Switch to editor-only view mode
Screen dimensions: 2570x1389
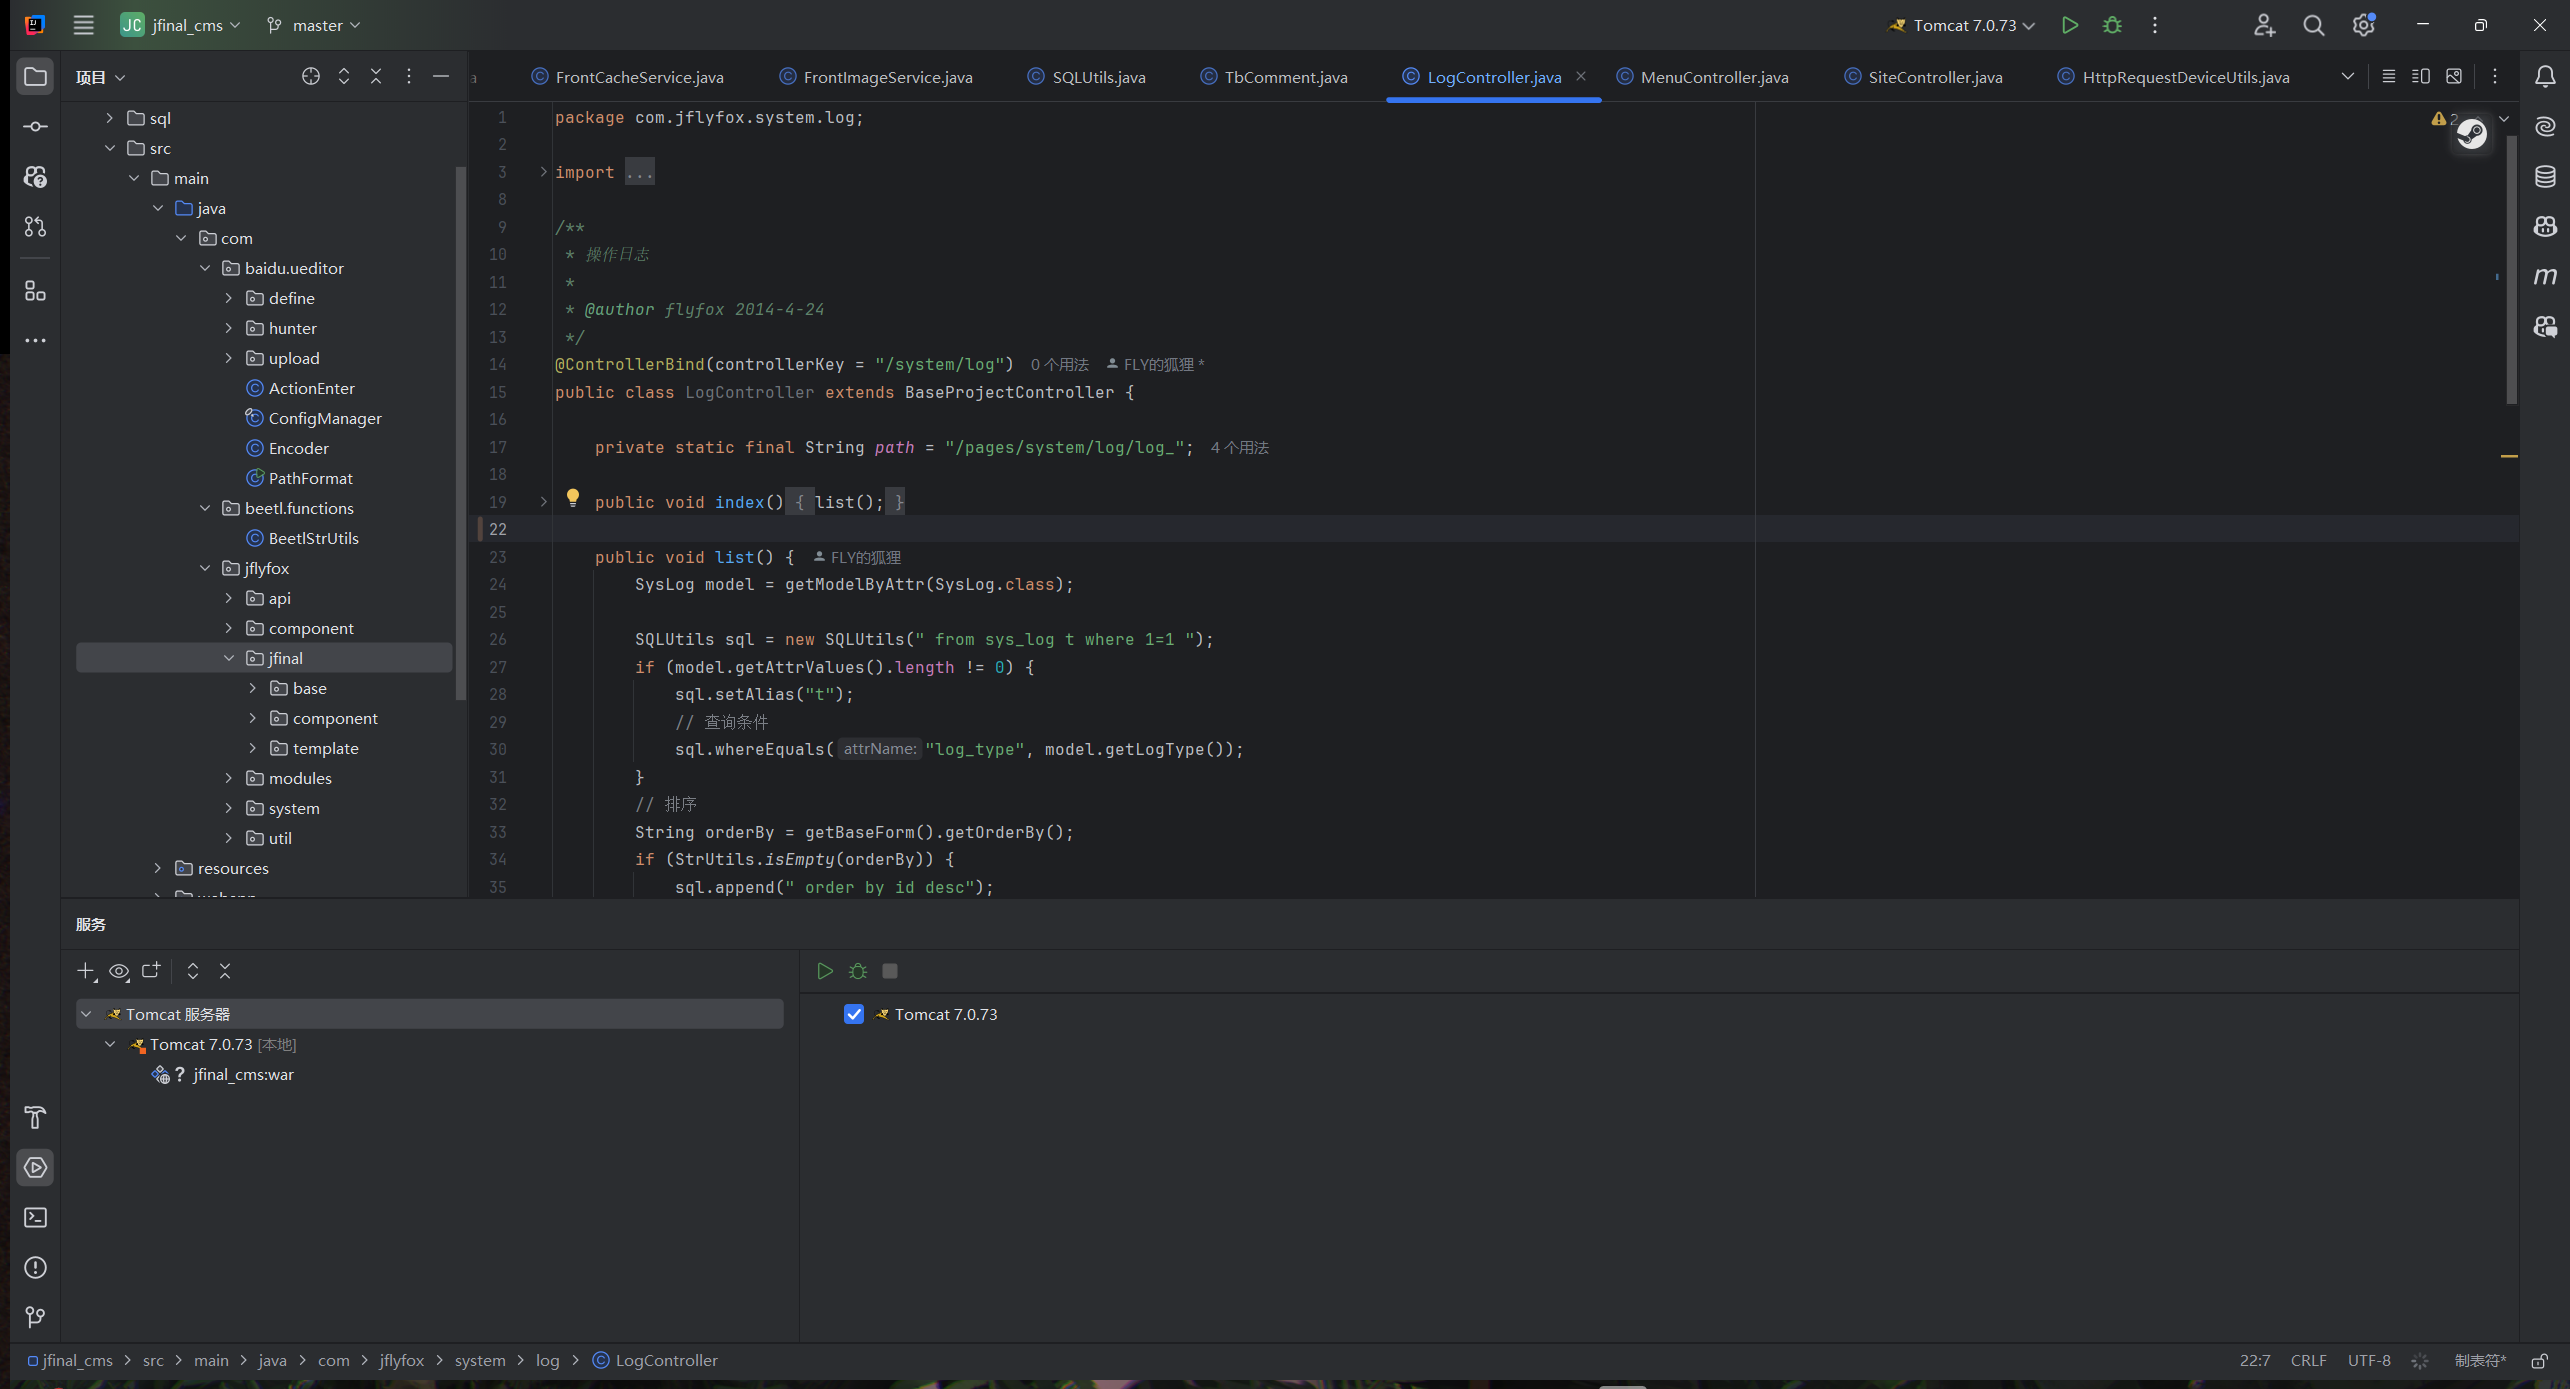click(2389, 77)
